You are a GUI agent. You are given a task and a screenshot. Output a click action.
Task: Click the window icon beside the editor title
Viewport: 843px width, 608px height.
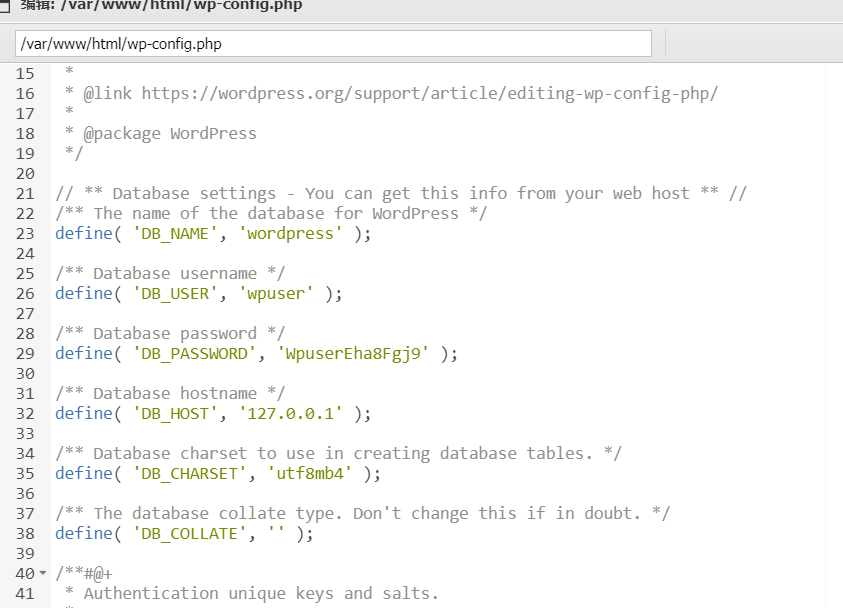coord(5,5)
